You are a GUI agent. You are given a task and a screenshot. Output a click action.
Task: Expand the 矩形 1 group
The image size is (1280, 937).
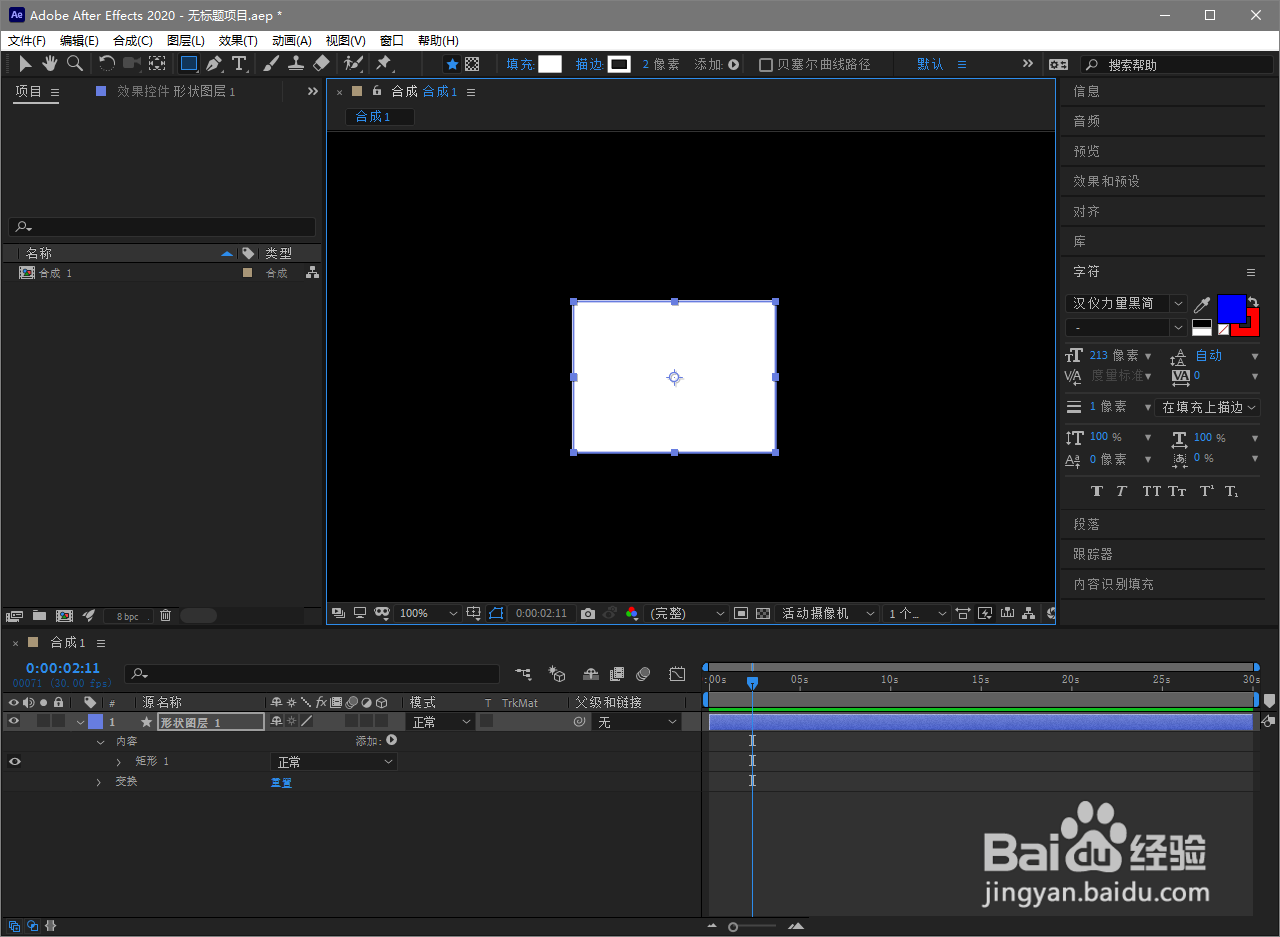pyautogui.click(x=118, y=762)
